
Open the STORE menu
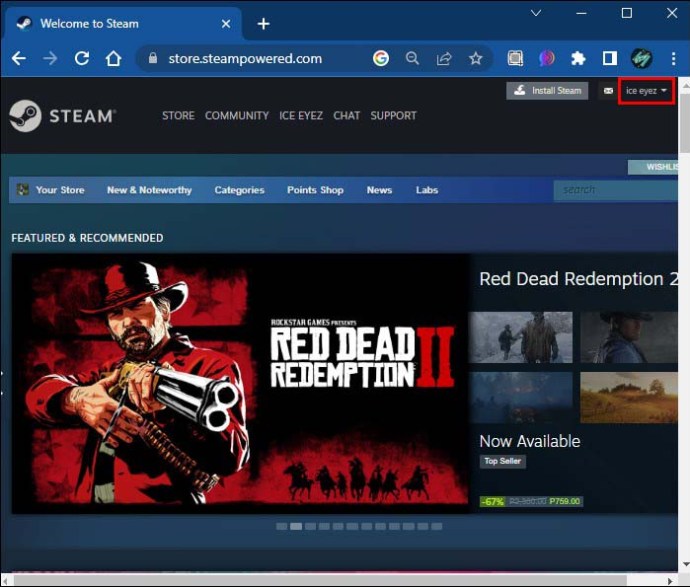click(178, 116)
